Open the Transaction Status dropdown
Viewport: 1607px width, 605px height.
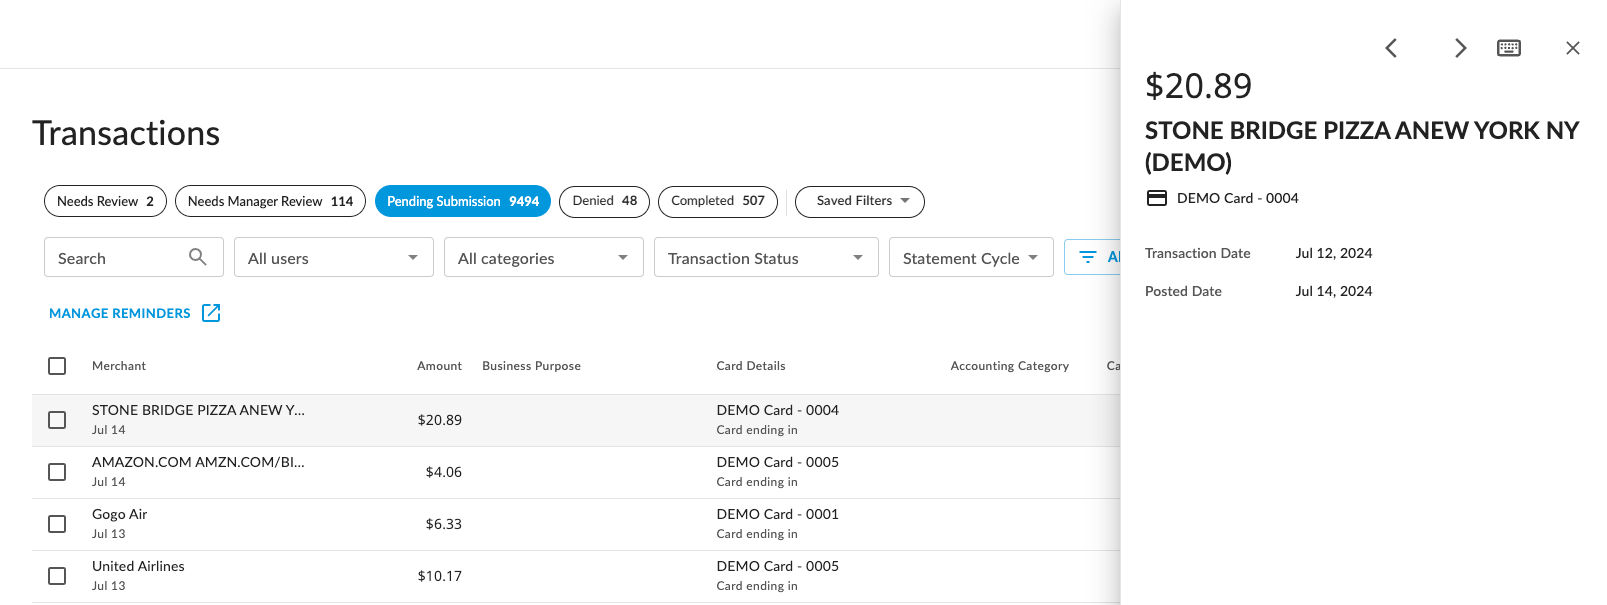[x=765, y=257]
